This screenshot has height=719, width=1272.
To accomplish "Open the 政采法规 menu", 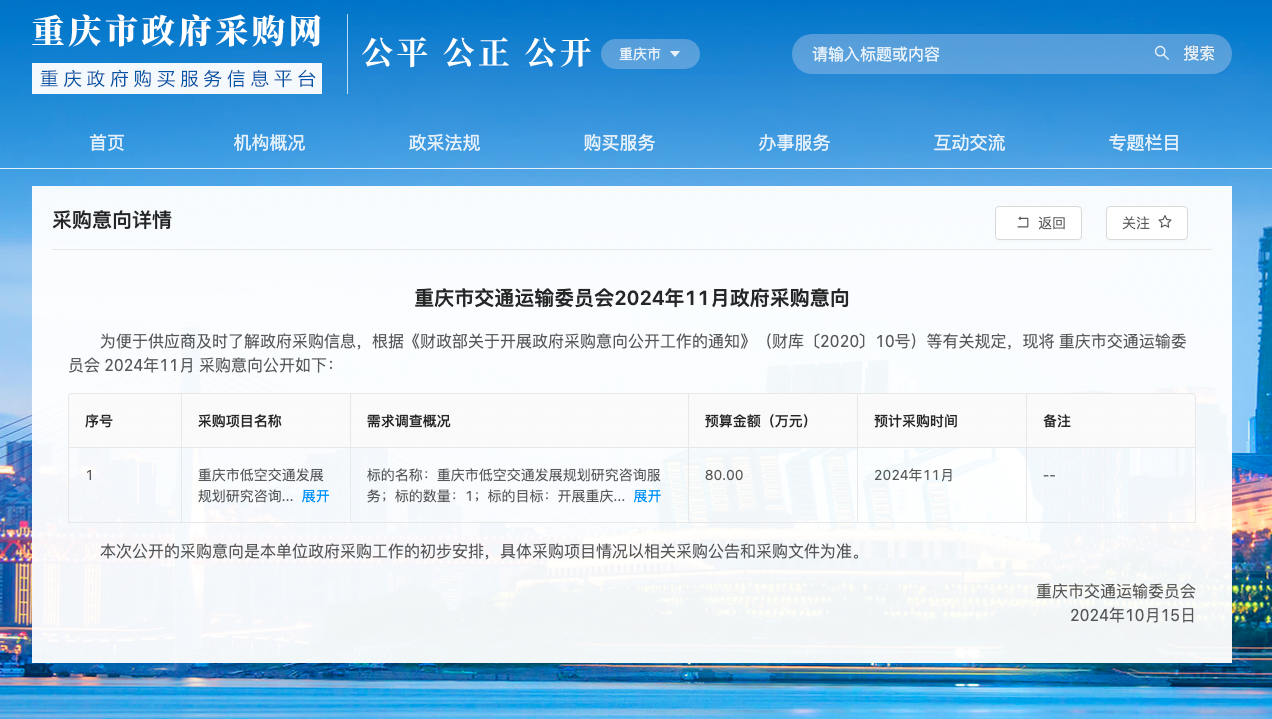I will (444, 143).
